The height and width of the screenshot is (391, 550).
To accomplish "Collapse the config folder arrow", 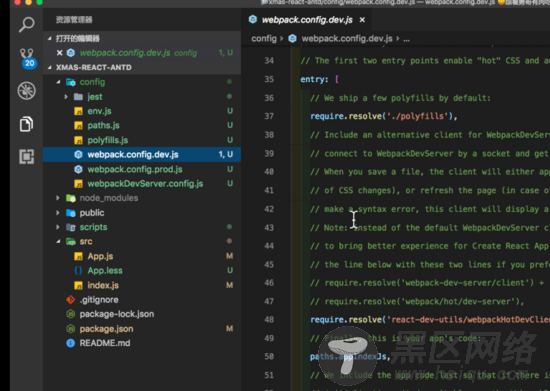I will tap(58, 82).
